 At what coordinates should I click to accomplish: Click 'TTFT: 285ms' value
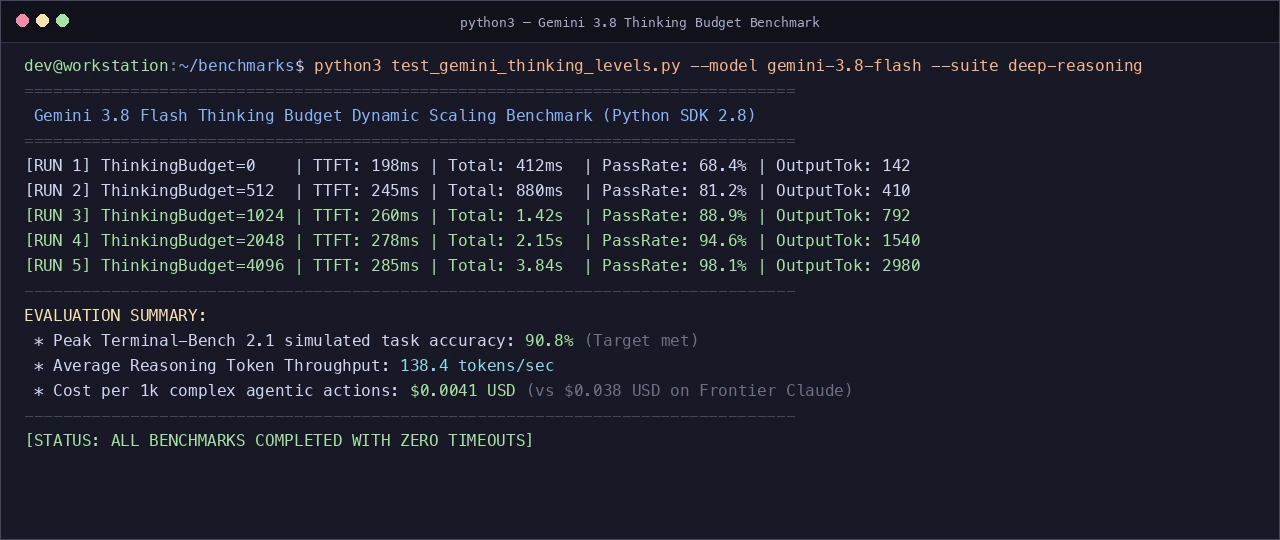366,266
